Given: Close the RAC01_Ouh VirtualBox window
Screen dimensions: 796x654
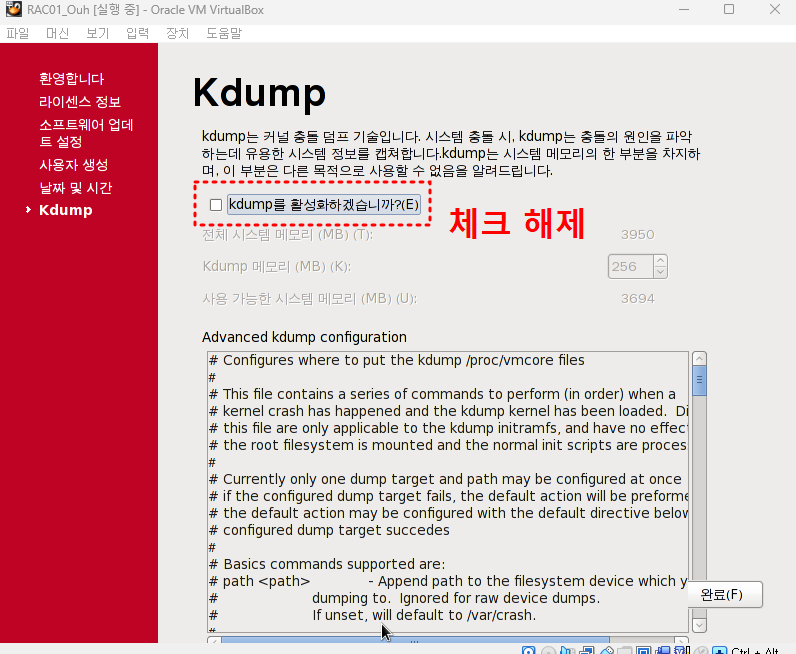Looking at the screenshot, I should point(775,9).
